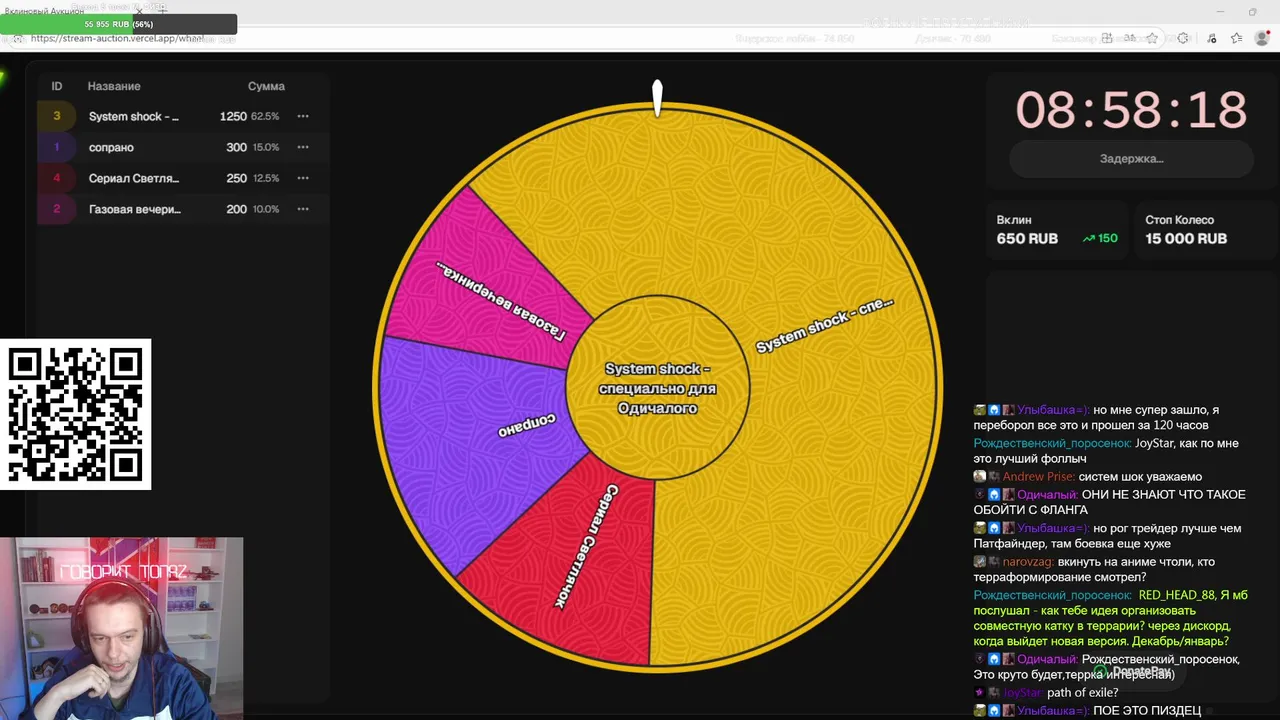Click the 08:58:18 countdown timer
1280x720 pixels.
pos(1131,109)
